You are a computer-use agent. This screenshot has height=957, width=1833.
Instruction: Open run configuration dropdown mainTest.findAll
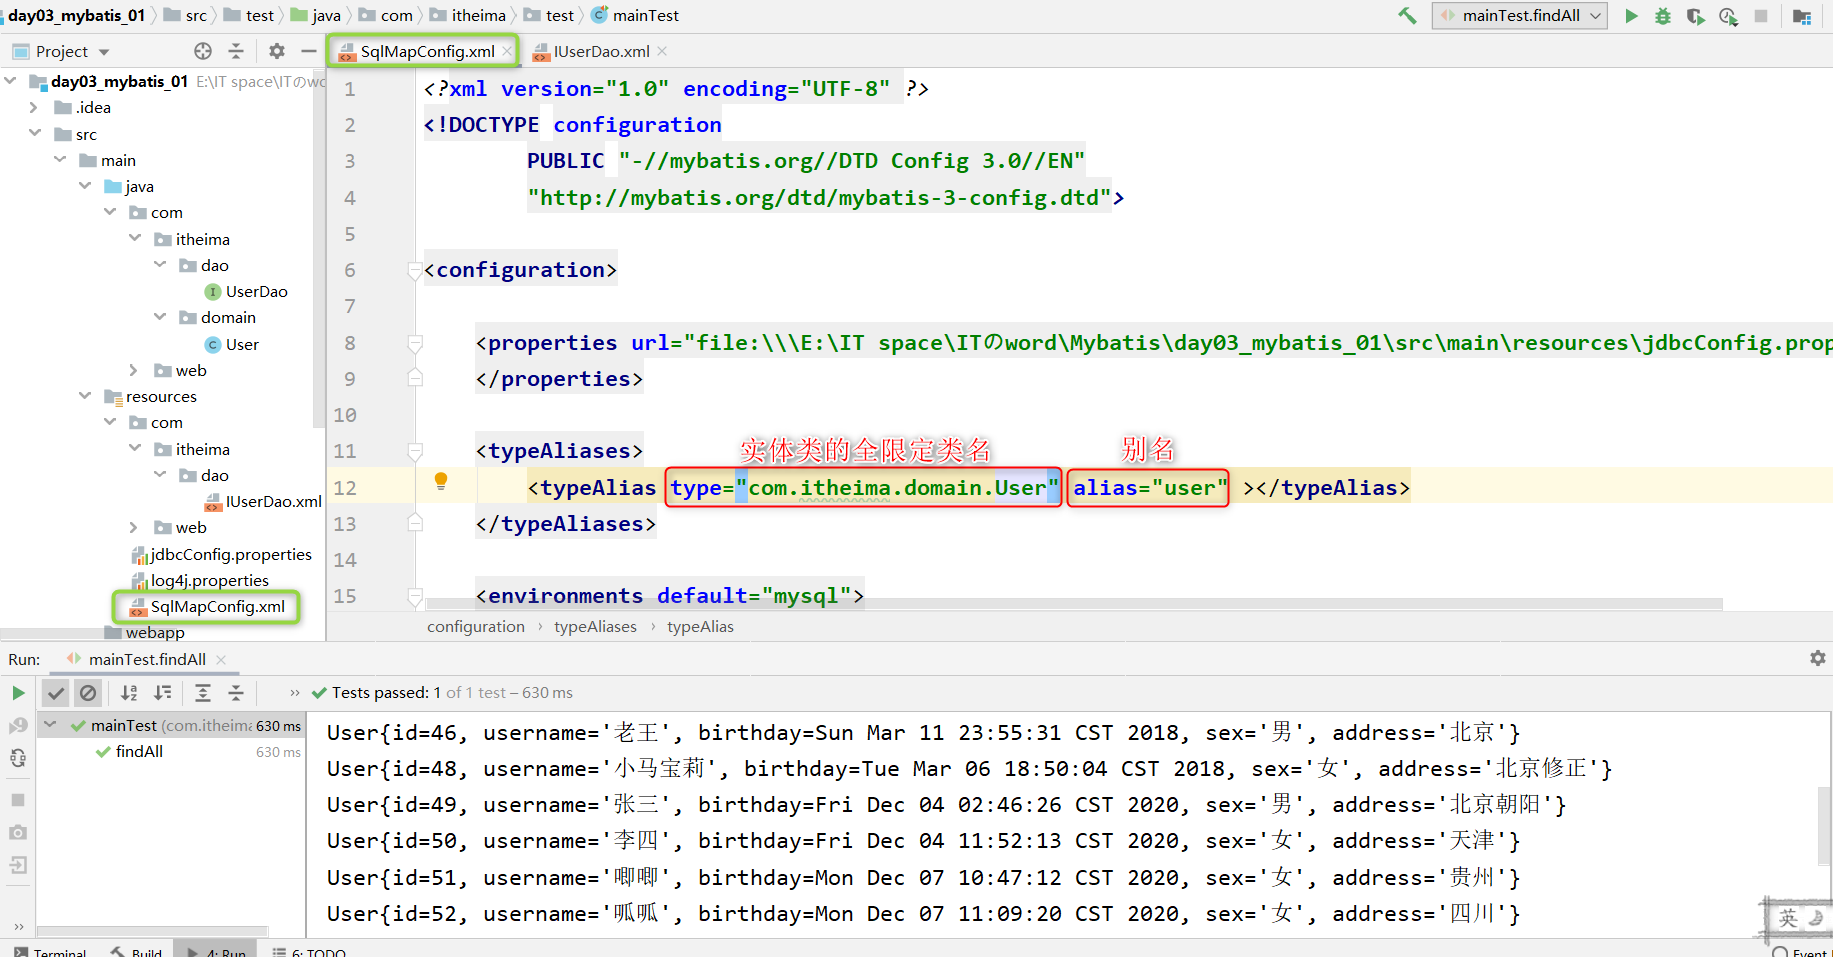pyautogui.click(x=1520, y=15)
